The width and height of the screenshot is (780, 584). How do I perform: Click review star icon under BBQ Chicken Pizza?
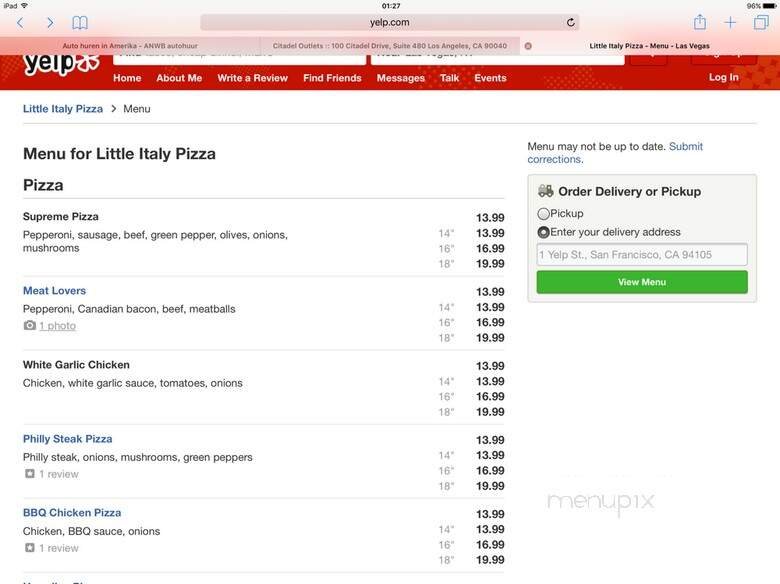(30, 548)
